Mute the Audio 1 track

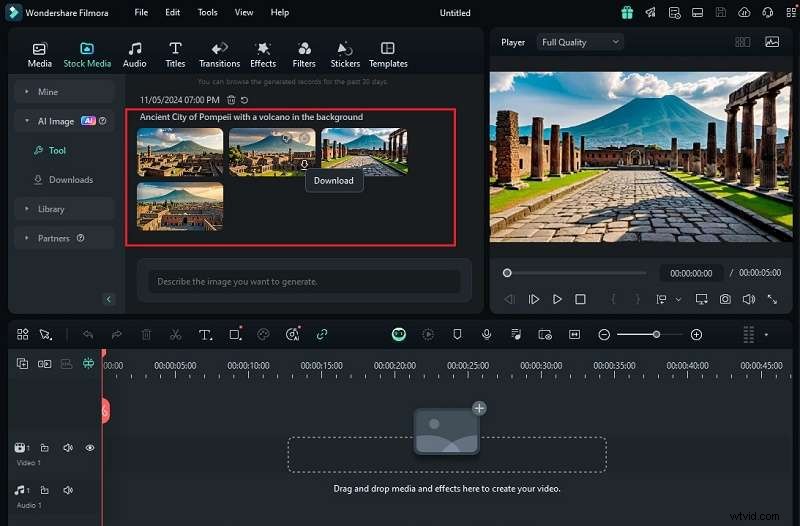[67, 490]
